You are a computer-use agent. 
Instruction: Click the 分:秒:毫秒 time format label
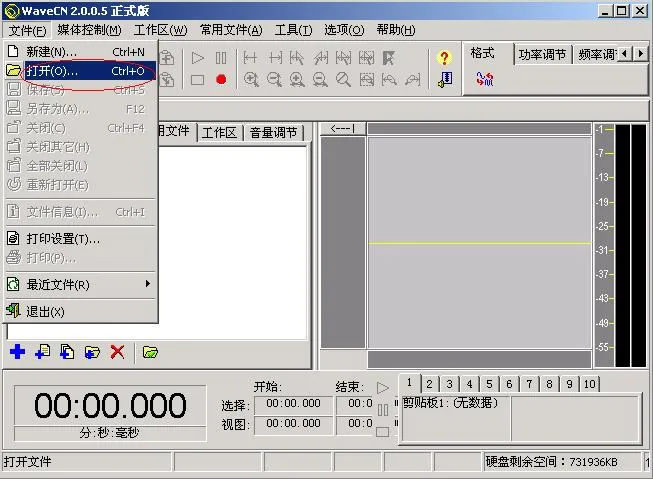(110, 433)
